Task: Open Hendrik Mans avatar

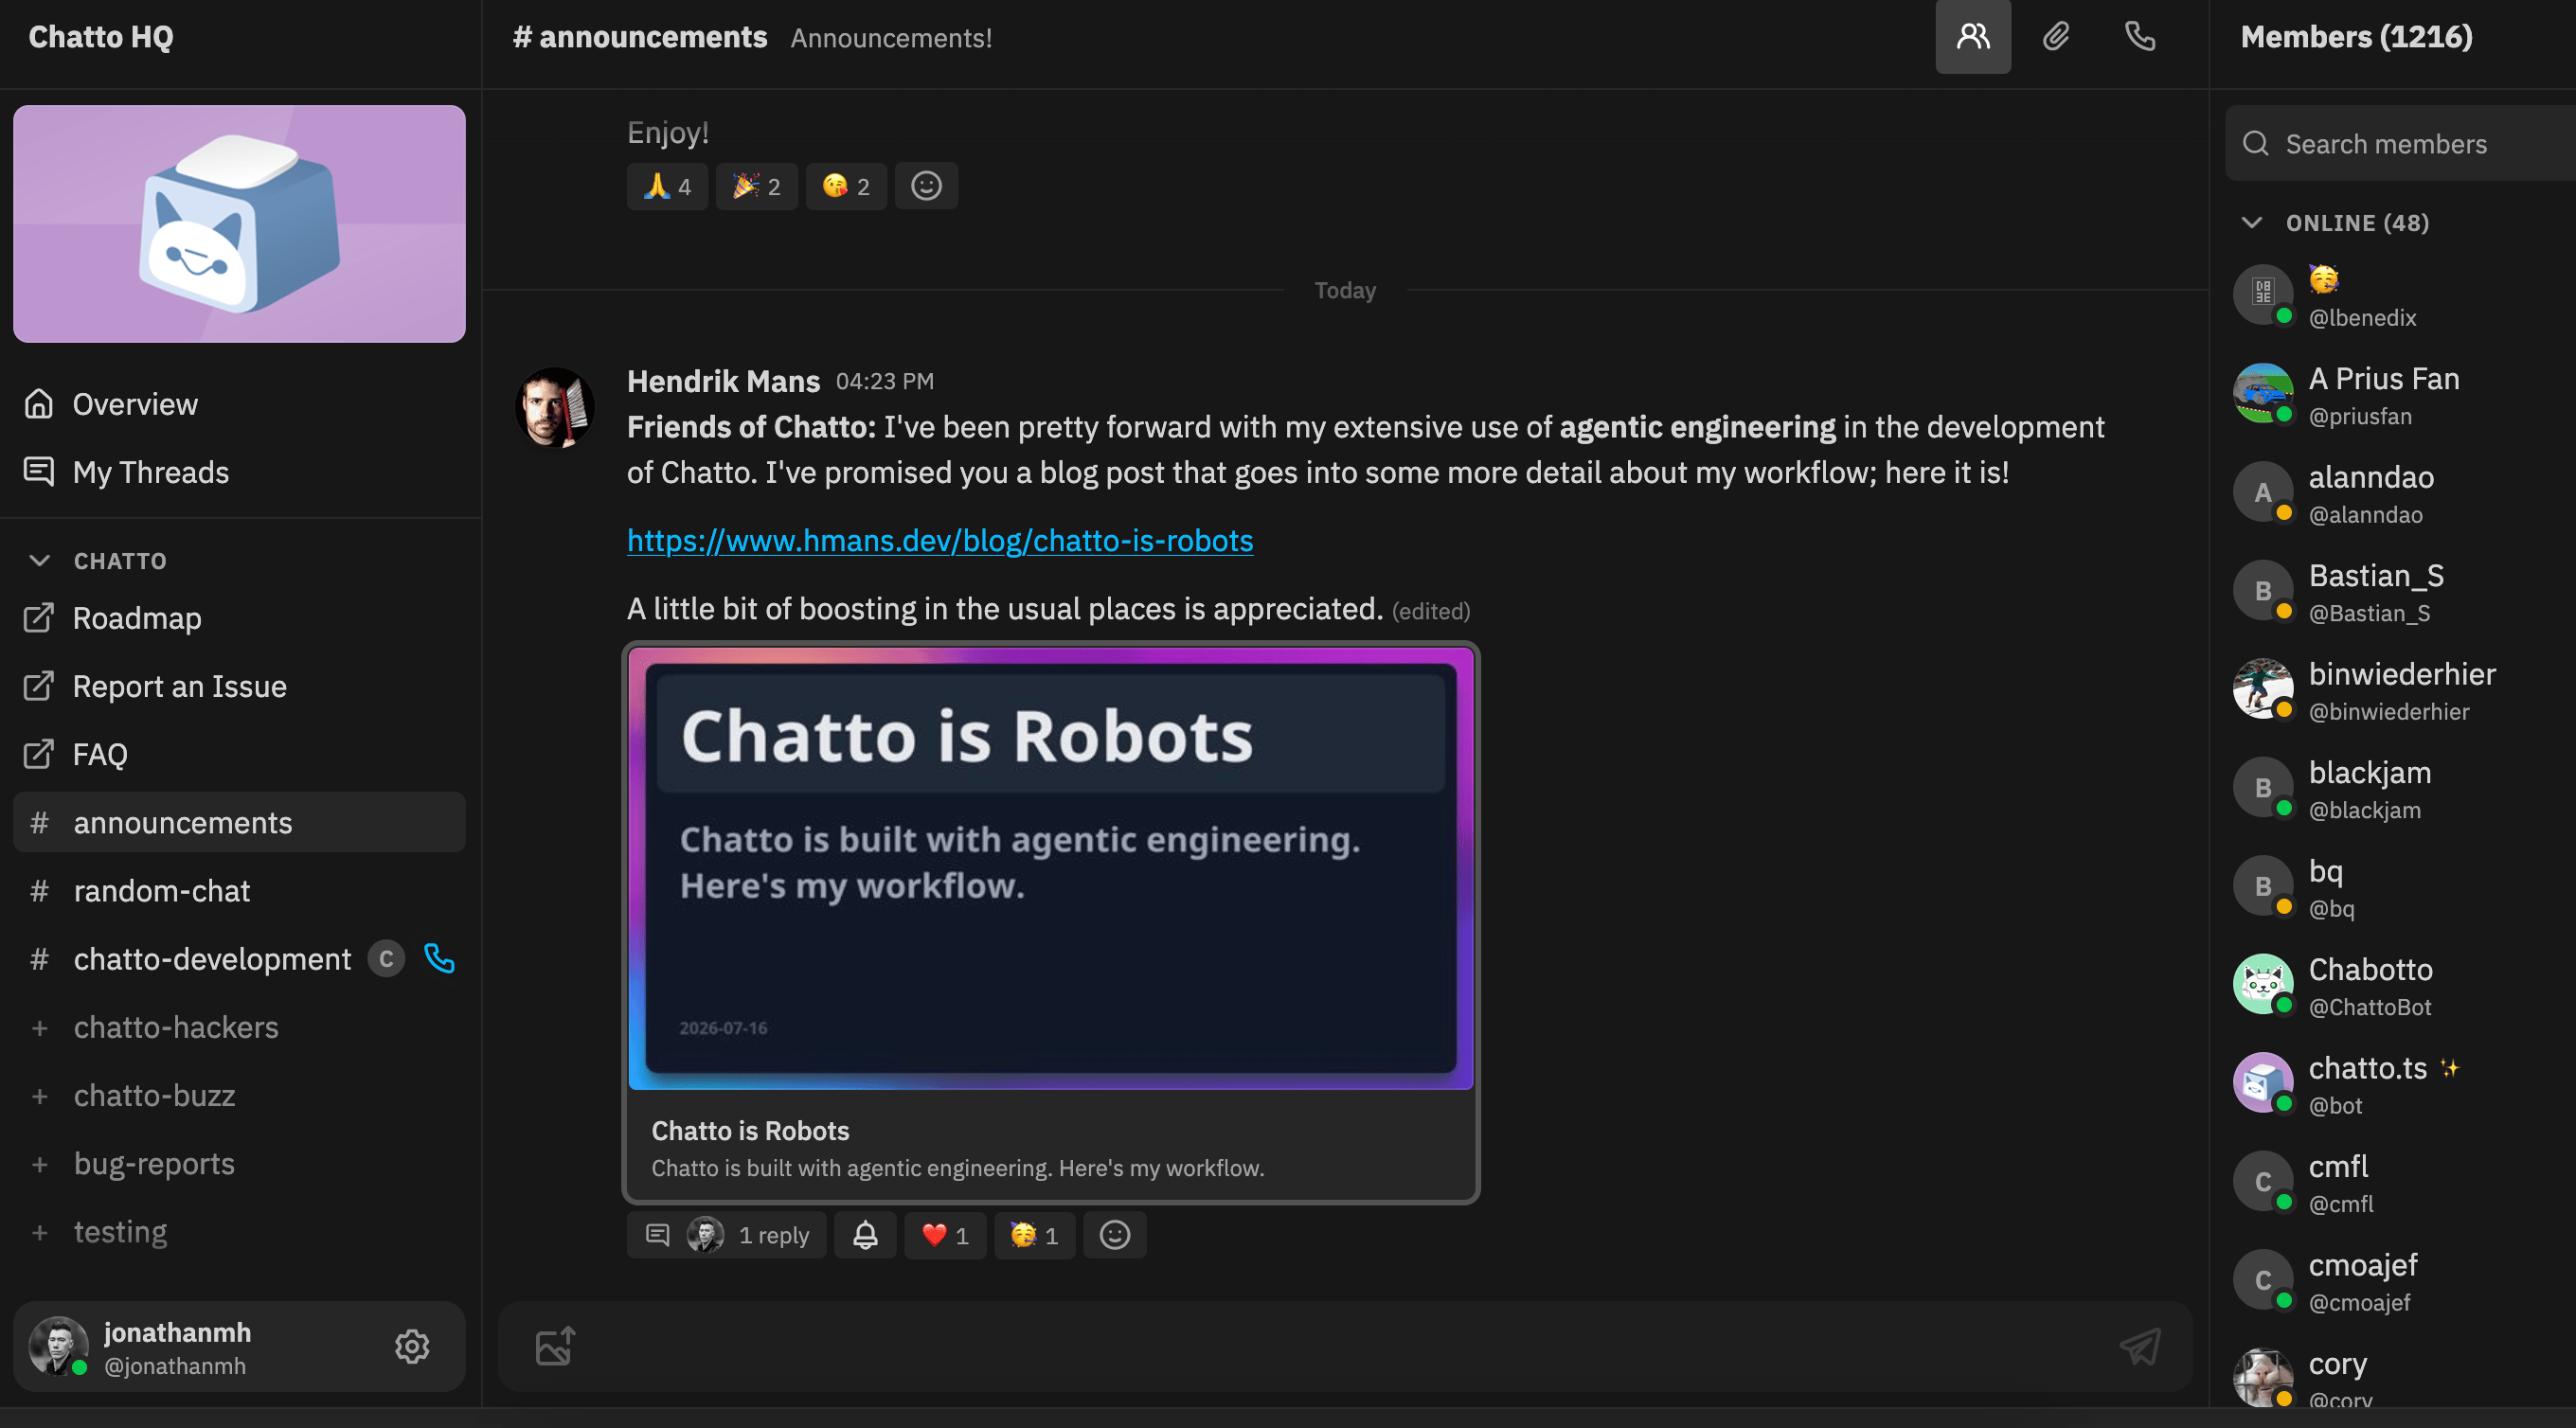Action: (x=555, y=407)
